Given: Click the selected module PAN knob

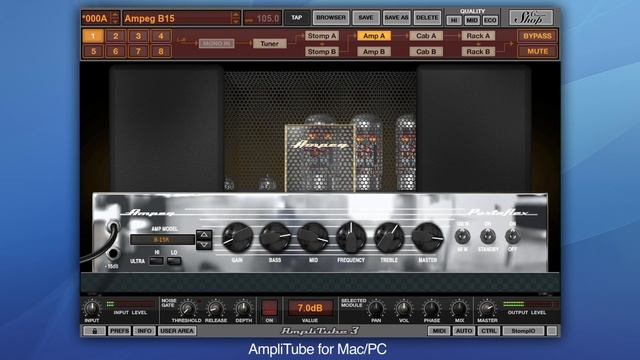Looking at the screenshot, I should tap(376, 309).
